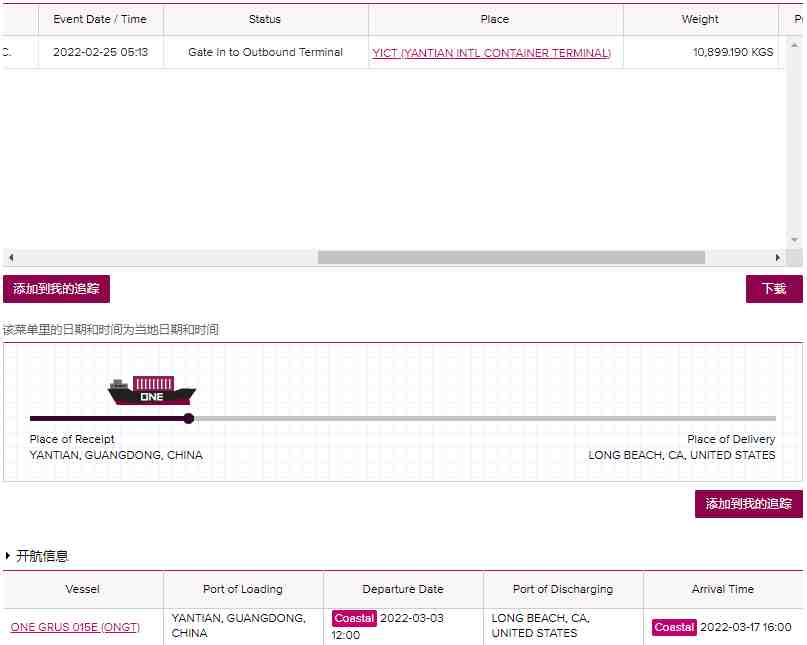Click YANTIAN, GUANGDONG, CHINA under Place of Receipt
Viewport: 807px width, 645px height.
tap(116, 455)
